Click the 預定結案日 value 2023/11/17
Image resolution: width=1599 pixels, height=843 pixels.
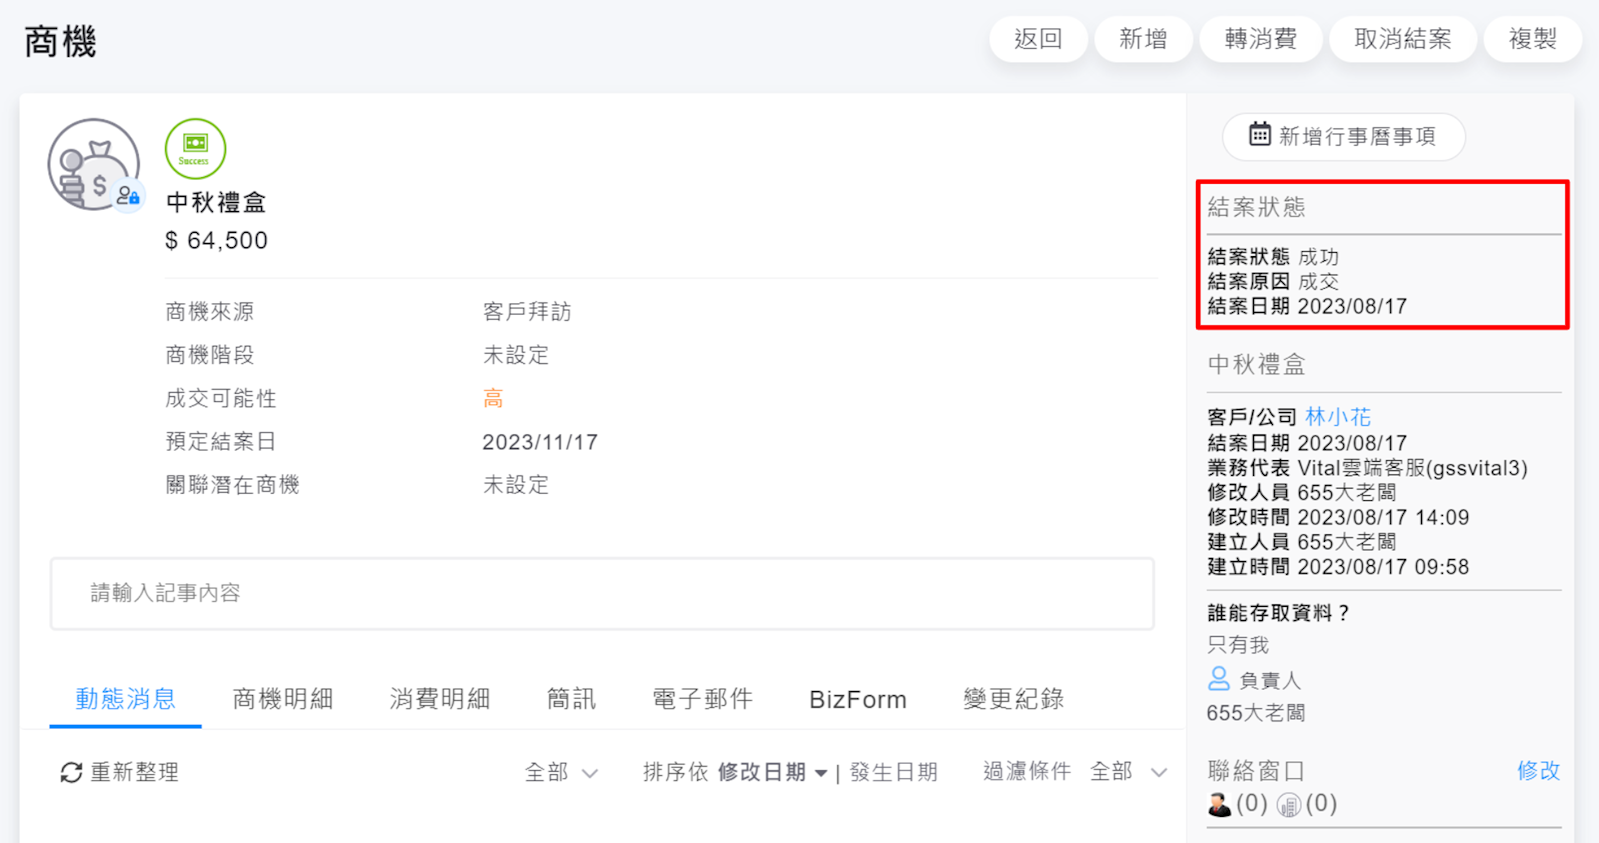540,442
